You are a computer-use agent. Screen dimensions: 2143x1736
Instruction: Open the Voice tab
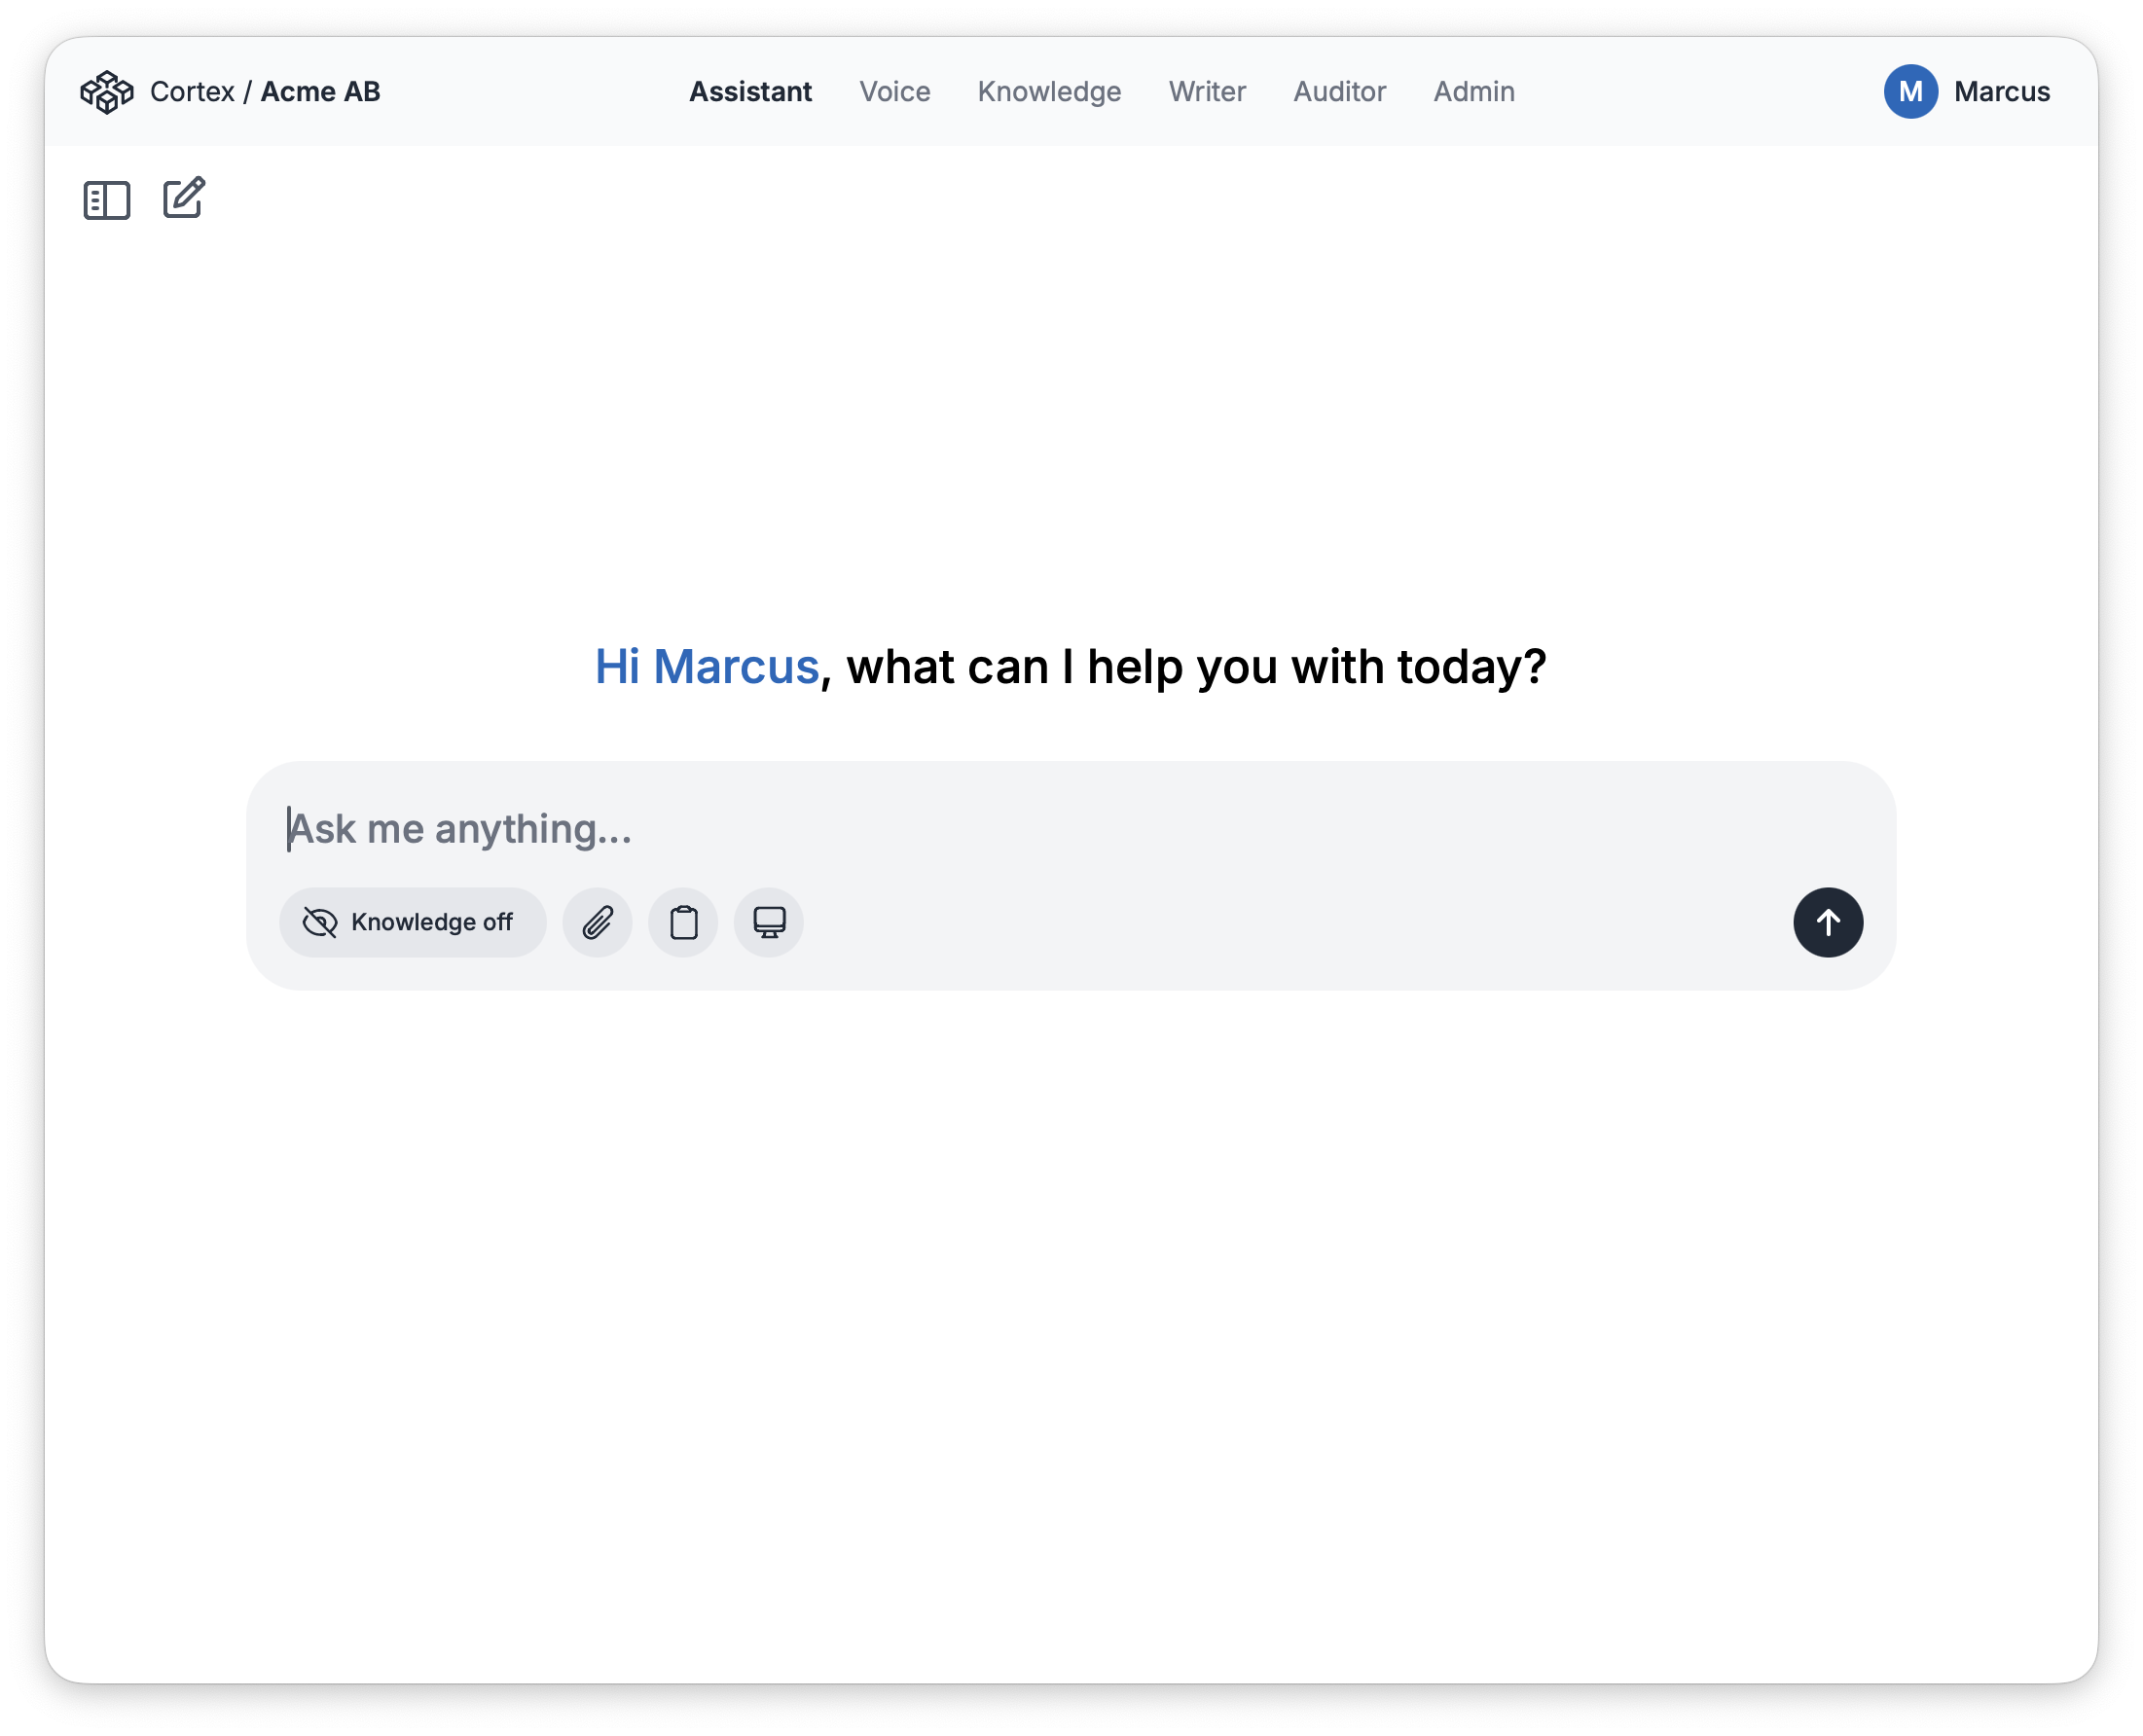[x=894, y=92]
